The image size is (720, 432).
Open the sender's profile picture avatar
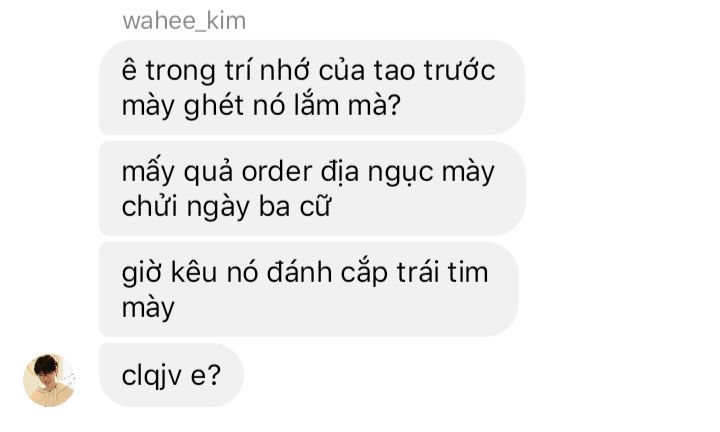point(49,380)
